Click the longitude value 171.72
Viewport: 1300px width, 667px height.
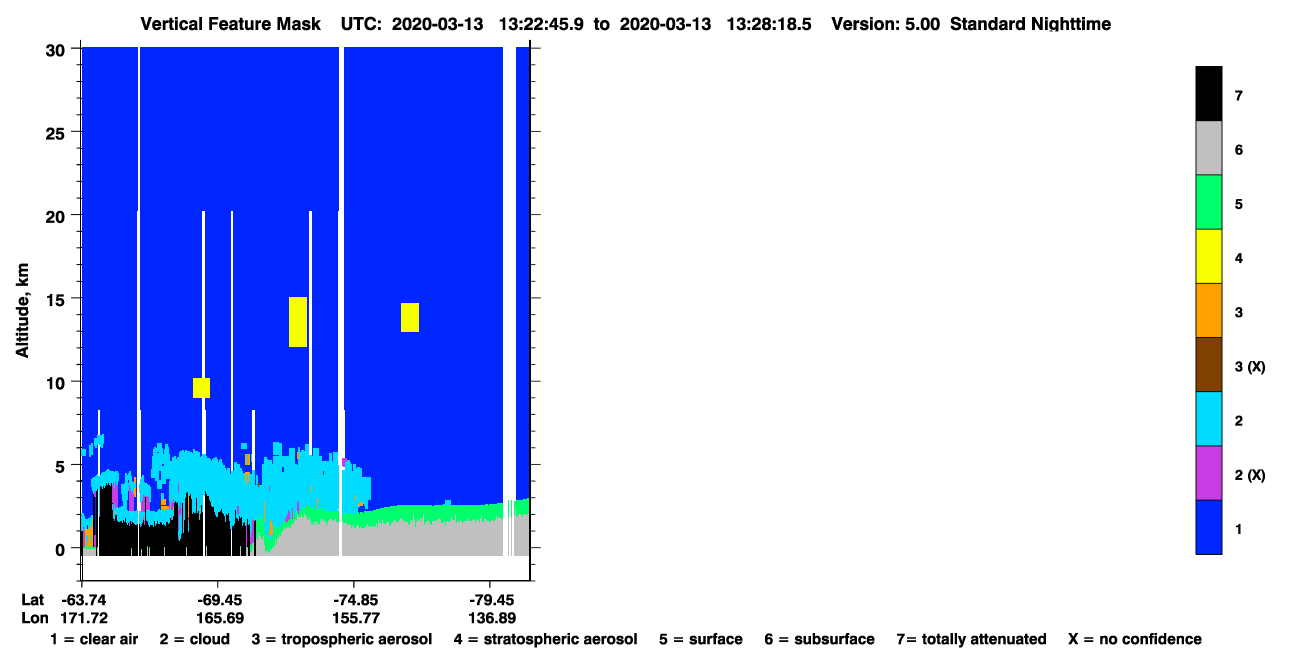84,618
